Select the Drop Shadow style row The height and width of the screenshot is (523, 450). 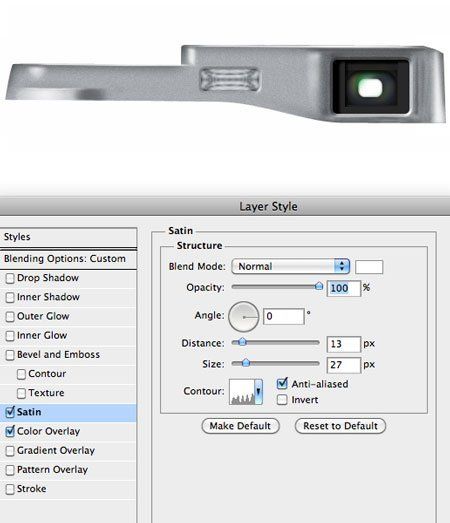pyautogui.click(x=68, y=278)
